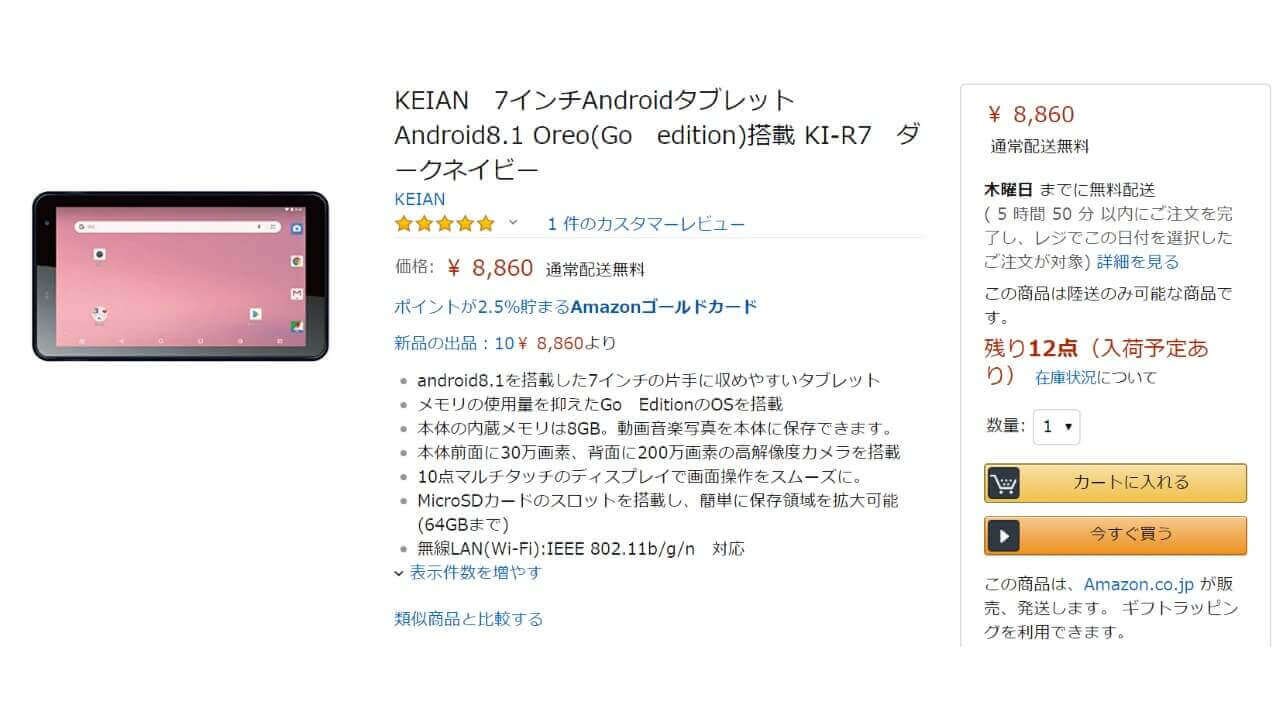Expand 表示件数を増やす to show more features

[468, 573]
